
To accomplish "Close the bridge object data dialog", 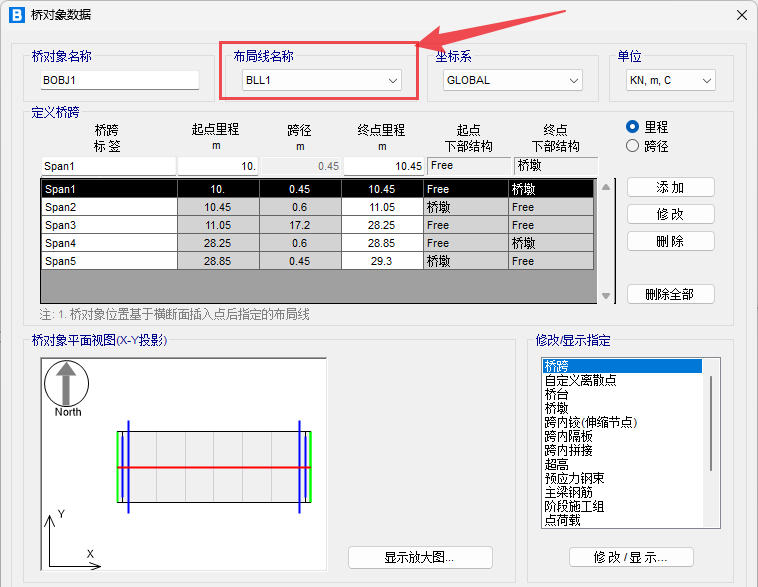I will click(741, 15).
